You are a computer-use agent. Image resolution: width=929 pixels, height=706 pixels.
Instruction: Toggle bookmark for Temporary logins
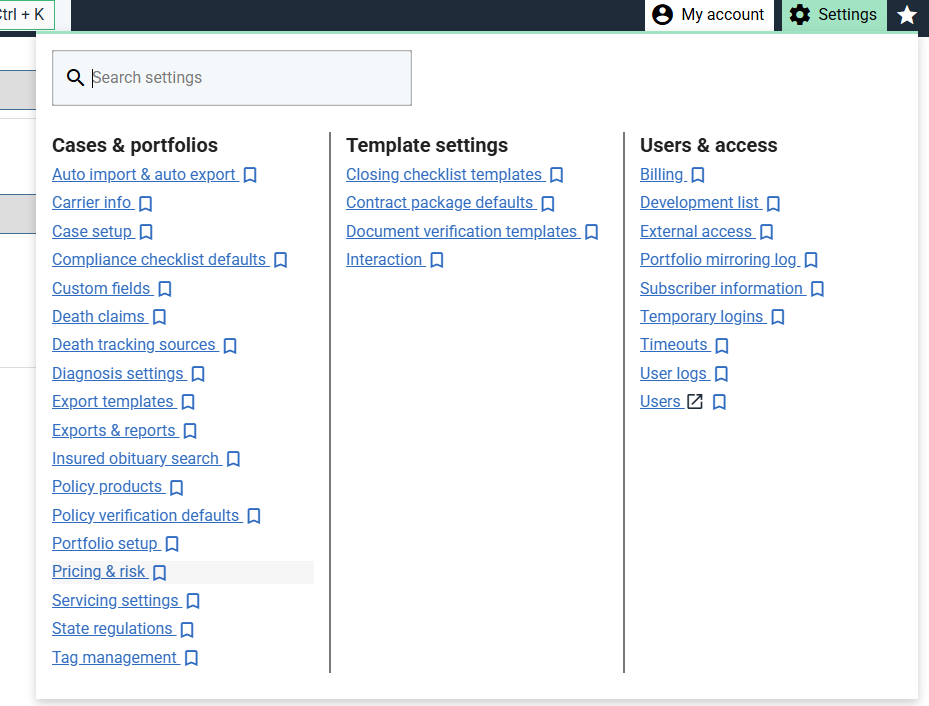778,317
